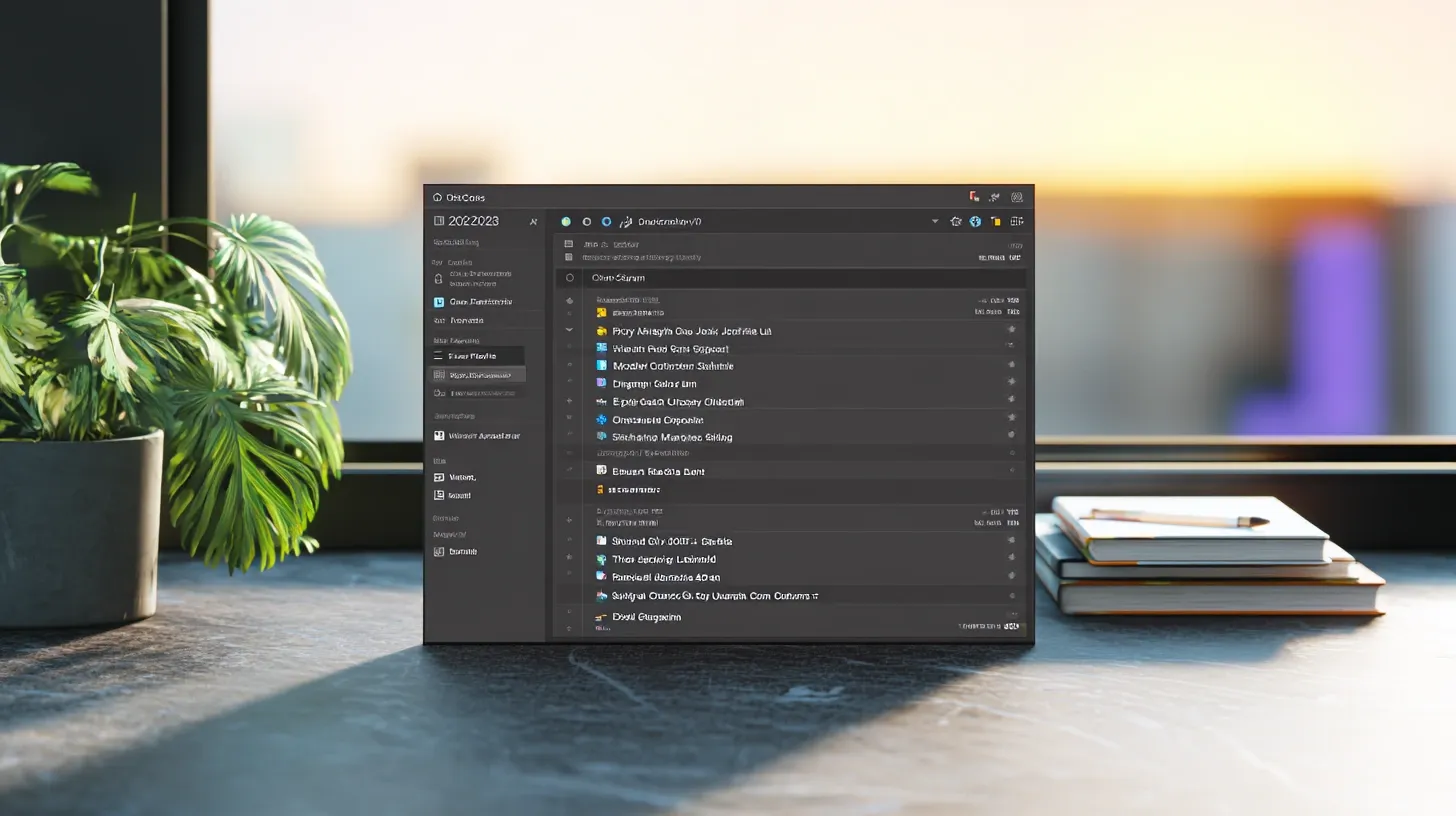
Task: Select the highlighted sidebar item with hamburger icon
Action: point(477,356)
